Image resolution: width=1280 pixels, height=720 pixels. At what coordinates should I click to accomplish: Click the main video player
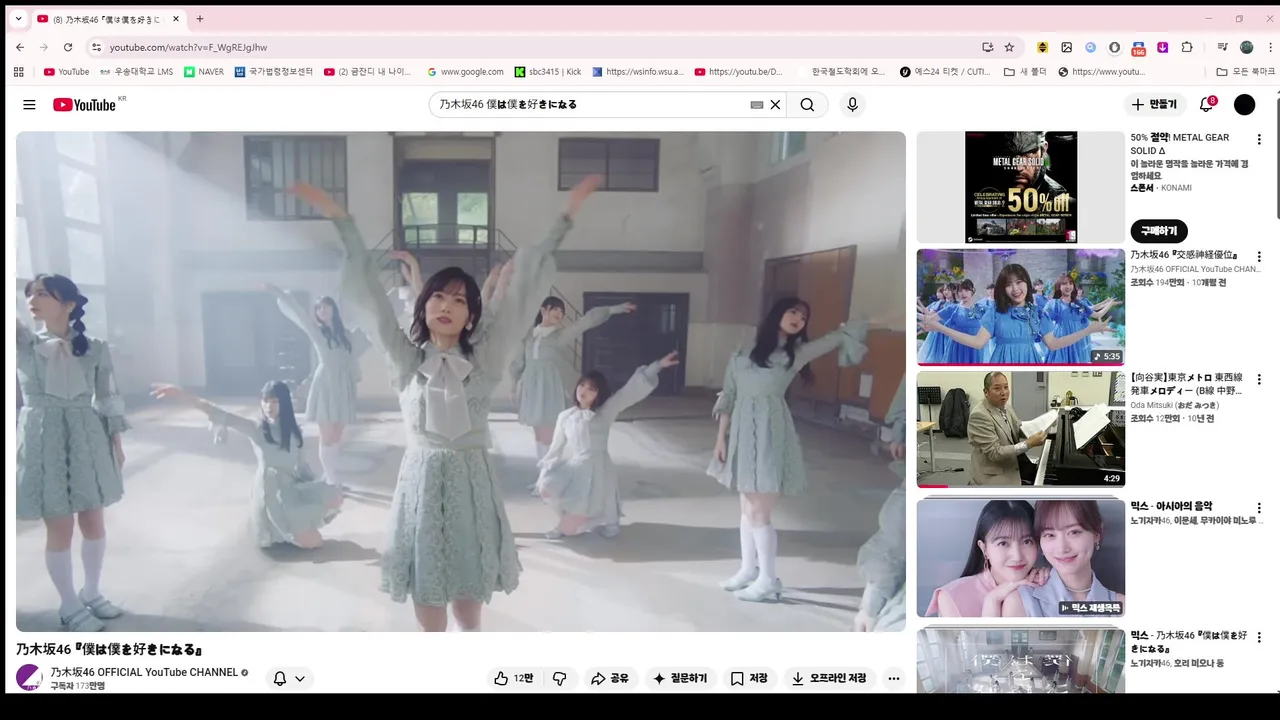tap(461, 381)
